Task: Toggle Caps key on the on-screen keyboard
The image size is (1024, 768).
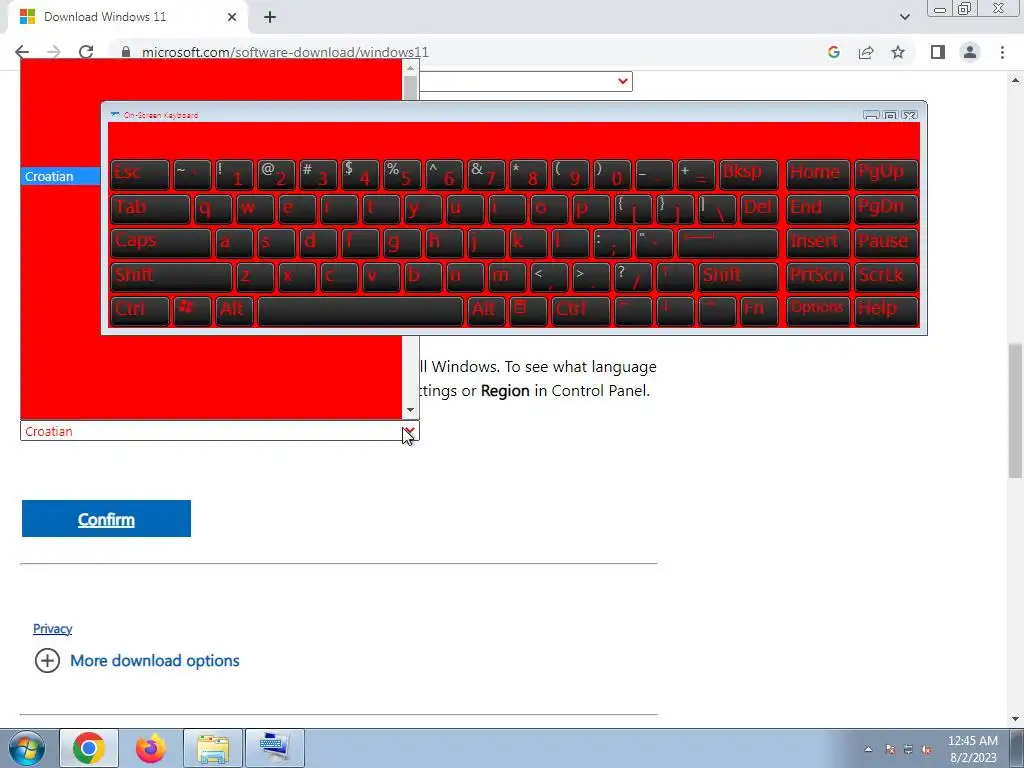Action: click(161, 242)
